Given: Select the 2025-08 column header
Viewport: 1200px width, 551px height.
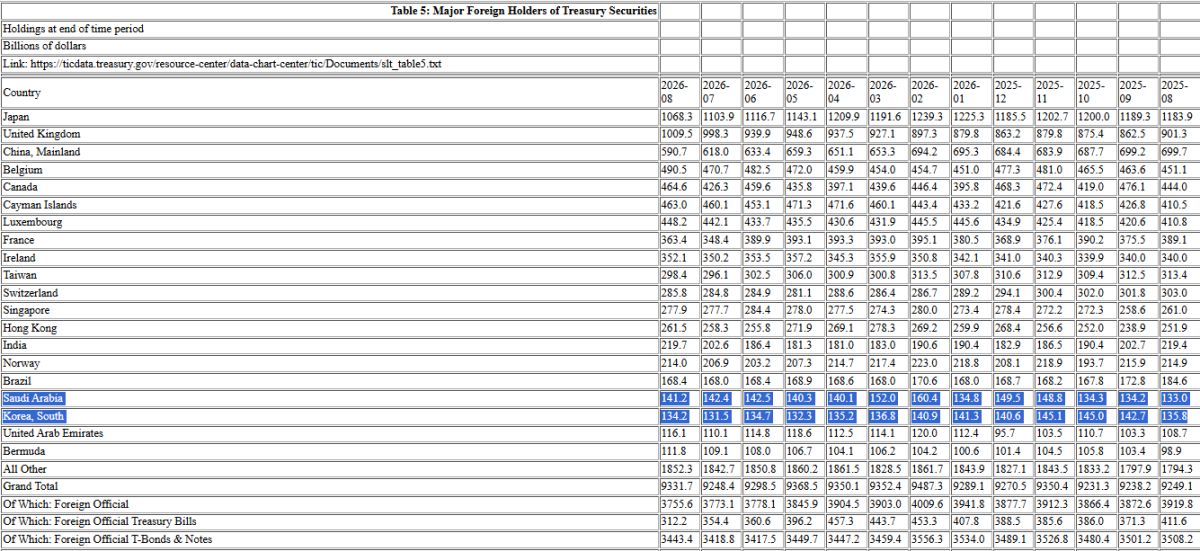Looking at the screenshot, I should pos(1180,92).
